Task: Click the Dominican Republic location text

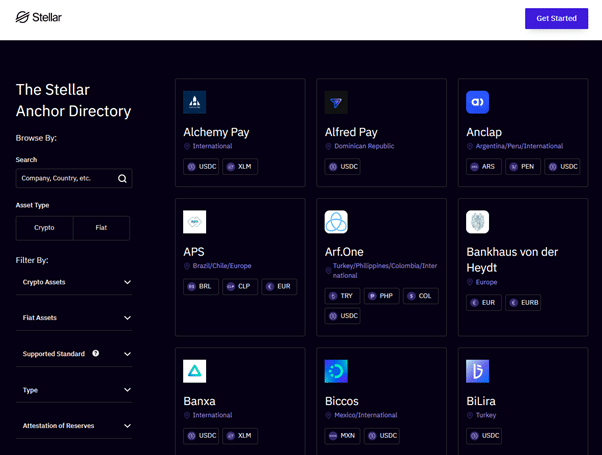Action: tap(364, 146)
